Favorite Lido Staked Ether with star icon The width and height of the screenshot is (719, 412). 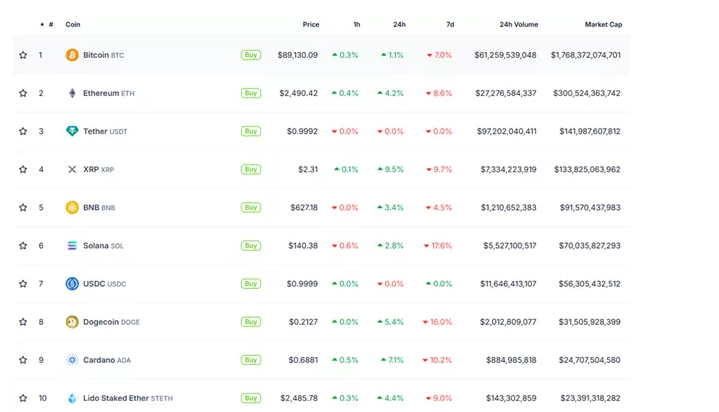click(23, 398)
